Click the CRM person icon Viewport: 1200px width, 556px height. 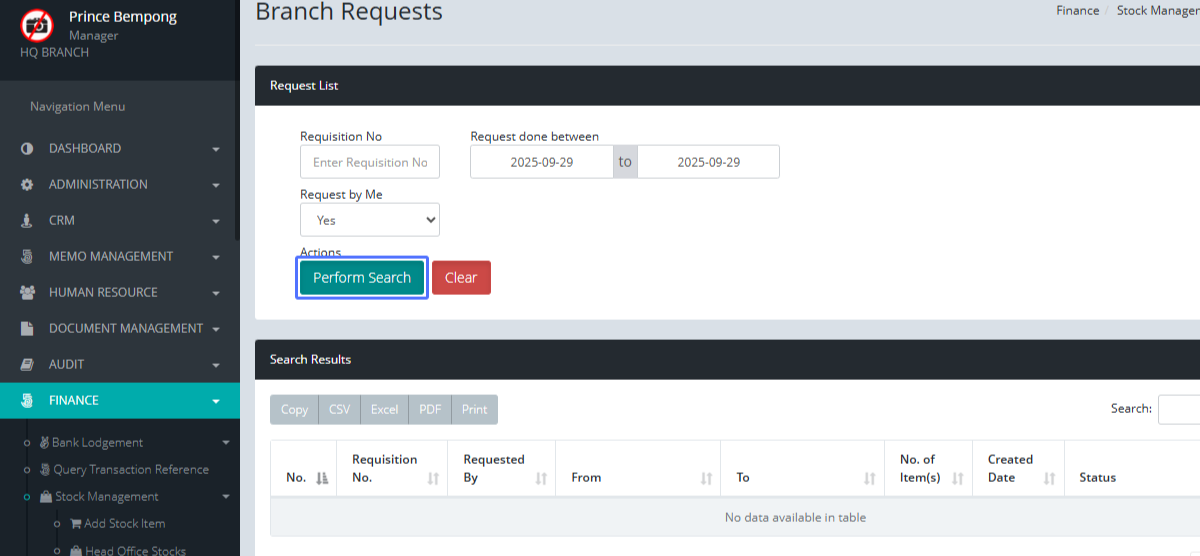[x=27, y=221]
